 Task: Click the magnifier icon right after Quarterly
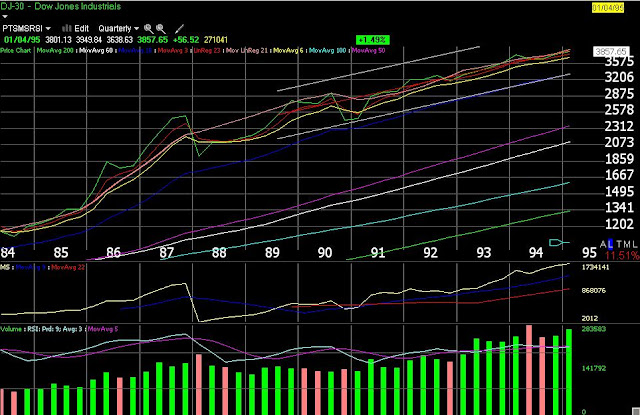[x=149, y=29]
